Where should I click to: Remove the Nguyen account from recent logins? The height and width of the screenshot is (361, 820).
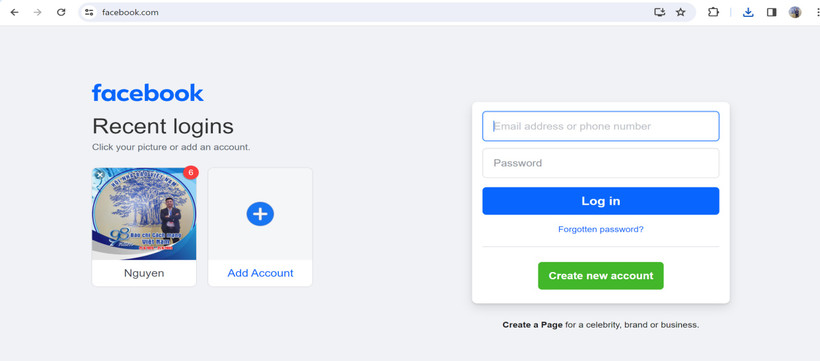(x=99, y=175)
